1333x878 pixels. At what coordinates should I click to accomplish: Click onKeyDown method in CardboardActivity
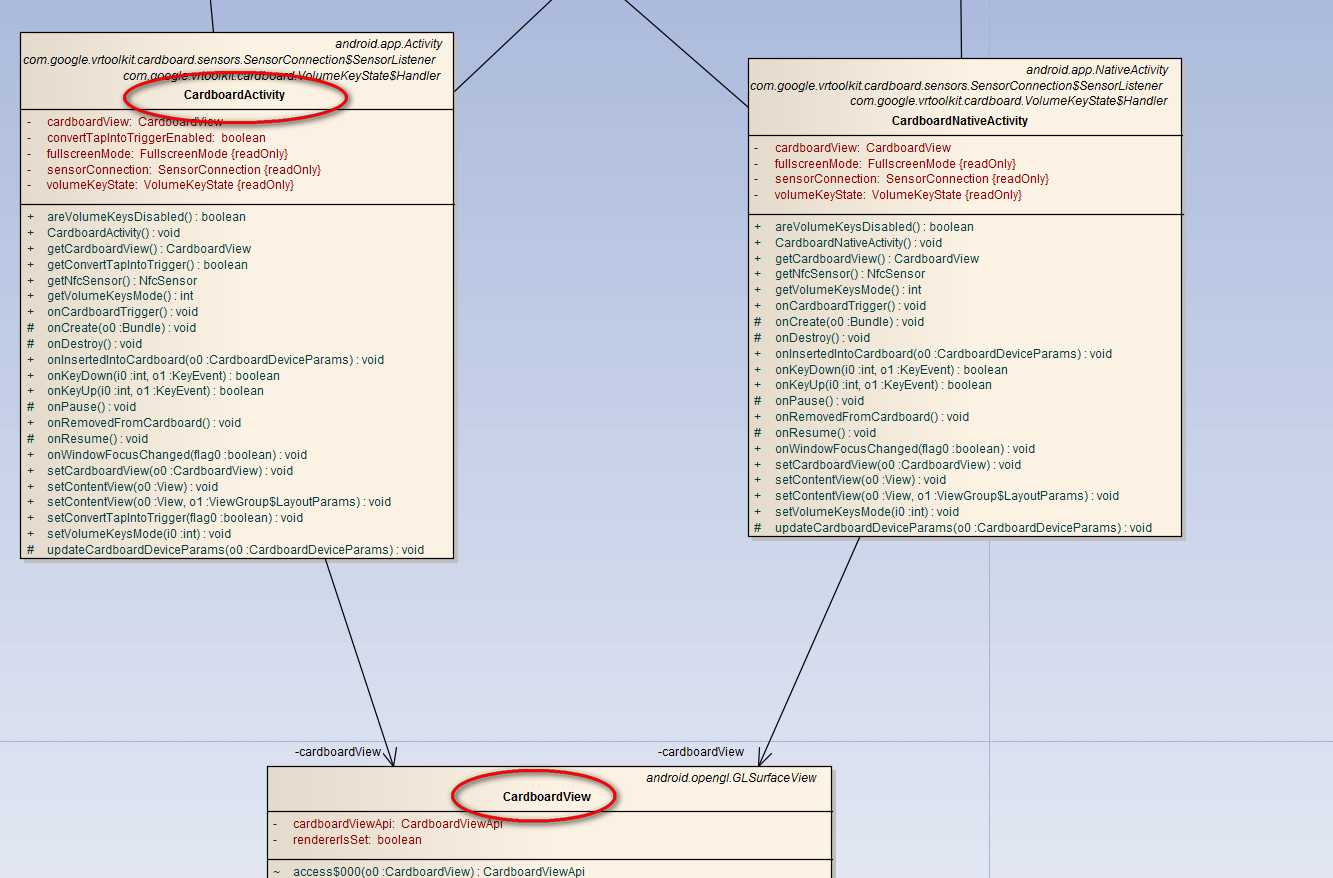pos(163,376)
